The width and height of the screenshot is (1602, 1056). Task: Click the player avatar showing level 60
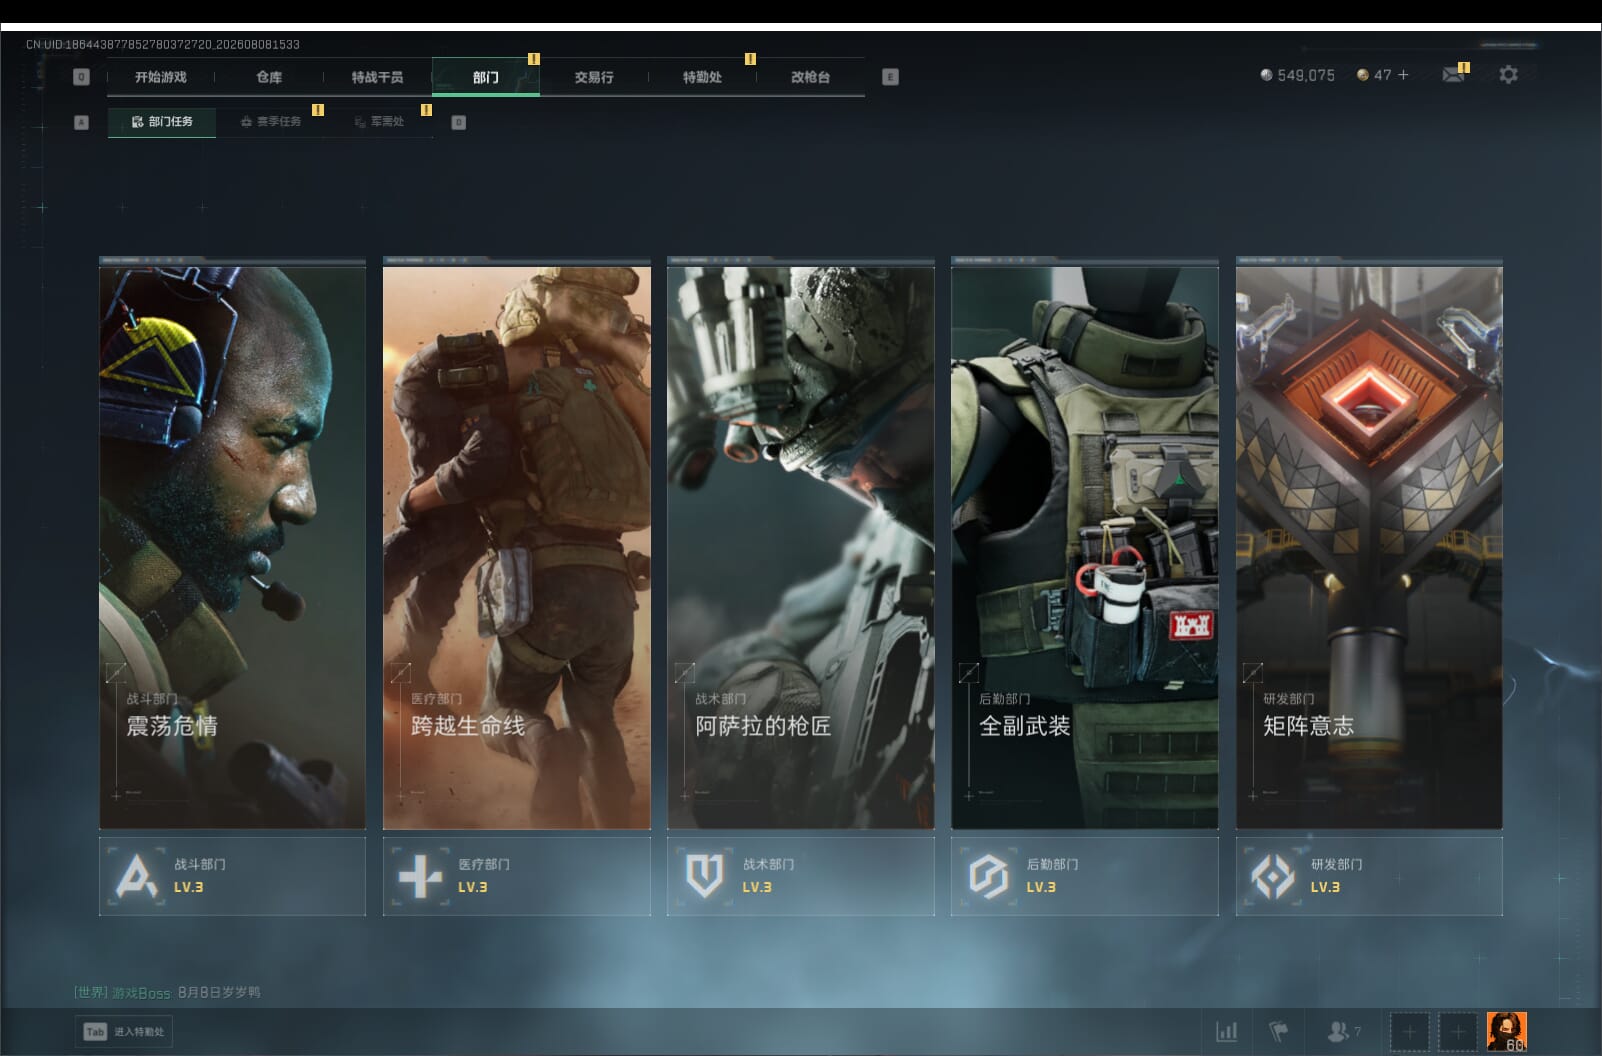(1506, 1031)
